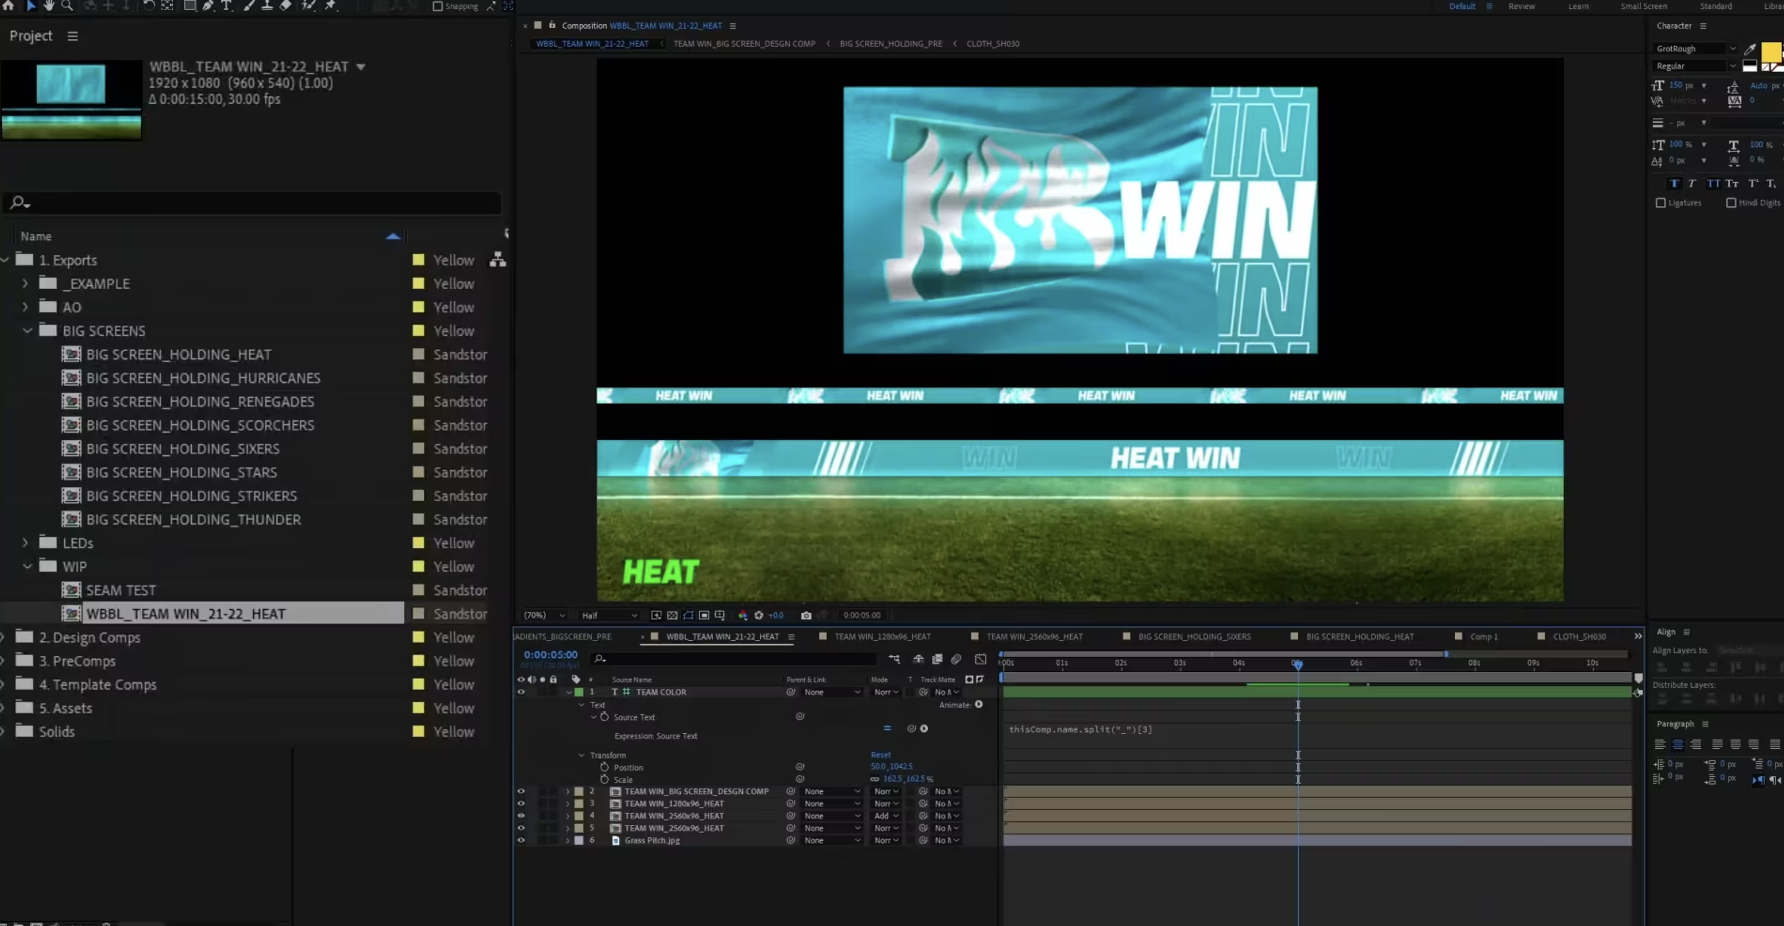Switch to the BIG SCREEN_HOLDING_SIXERS timeline tab
Screen dimensions: 1784x926
point(1194,636)
